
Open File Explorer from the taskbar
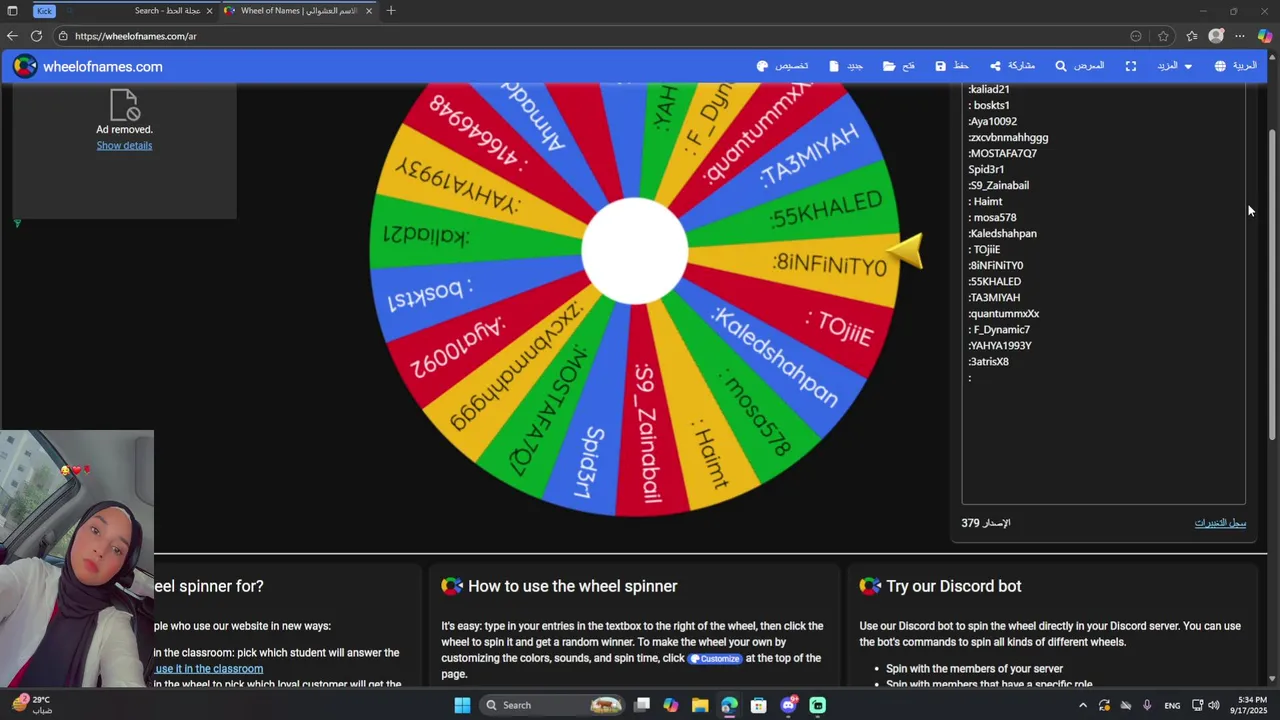pyautogui.click(x=700, y=705)
